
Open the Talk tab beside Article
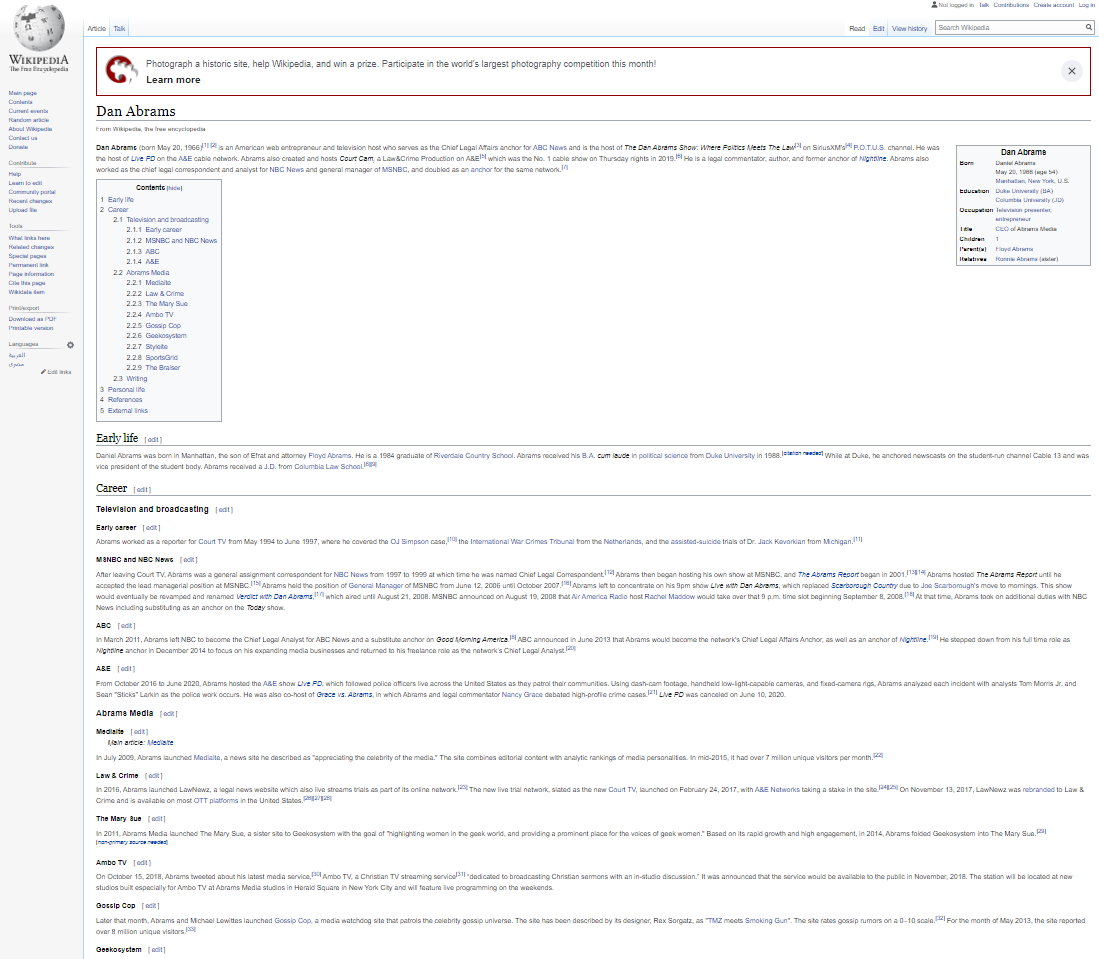coord(120,29)
